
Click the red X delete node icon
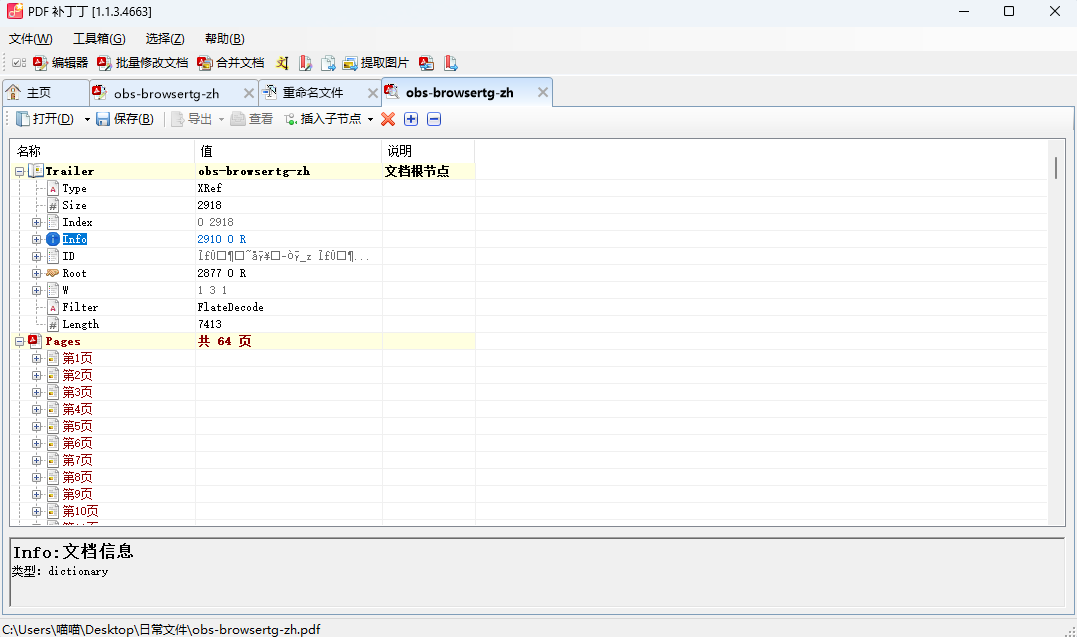point(388,119)
